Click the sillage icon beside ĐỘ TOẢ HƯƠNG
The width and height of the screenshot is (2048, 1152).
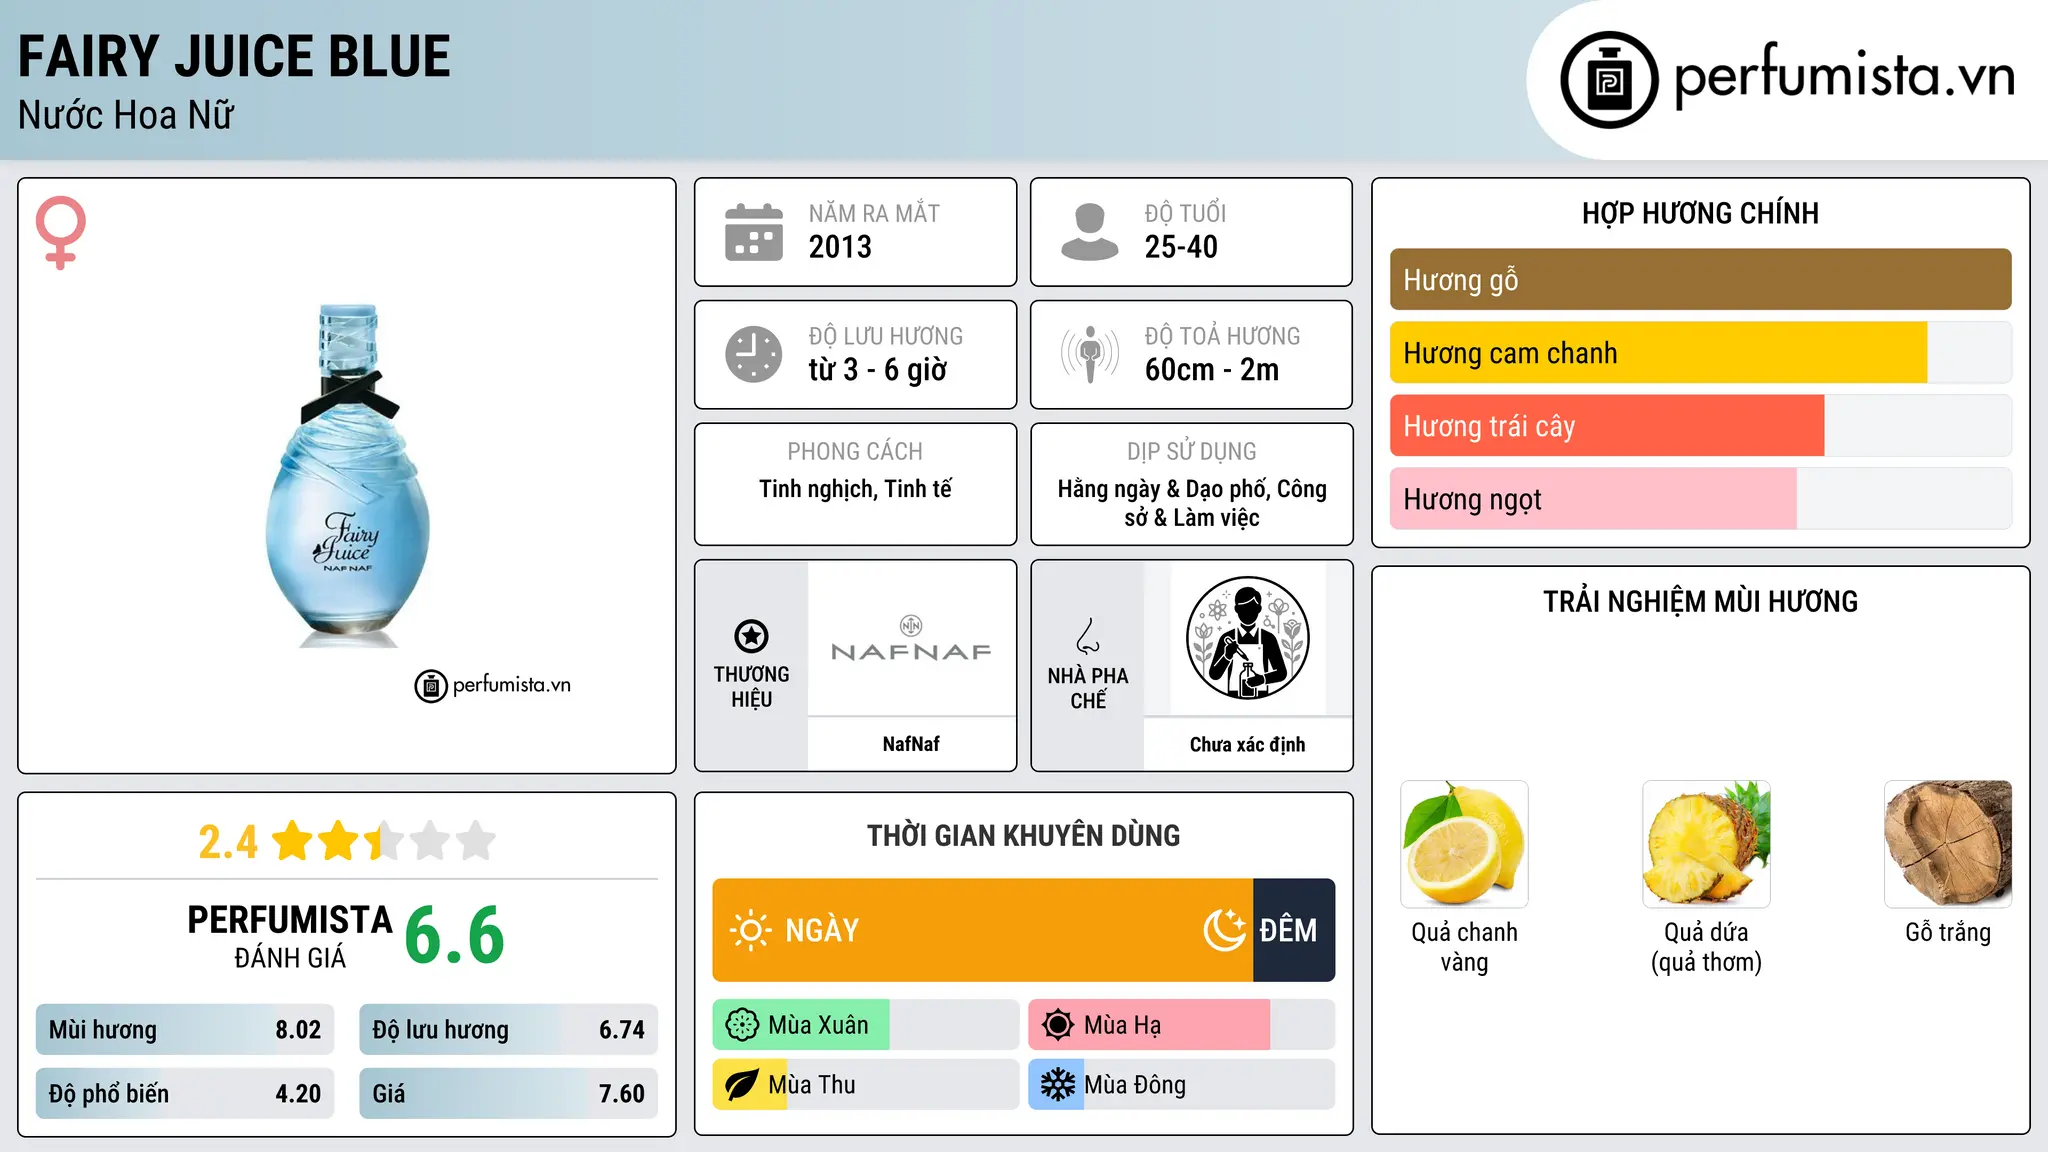(1090, 354)
